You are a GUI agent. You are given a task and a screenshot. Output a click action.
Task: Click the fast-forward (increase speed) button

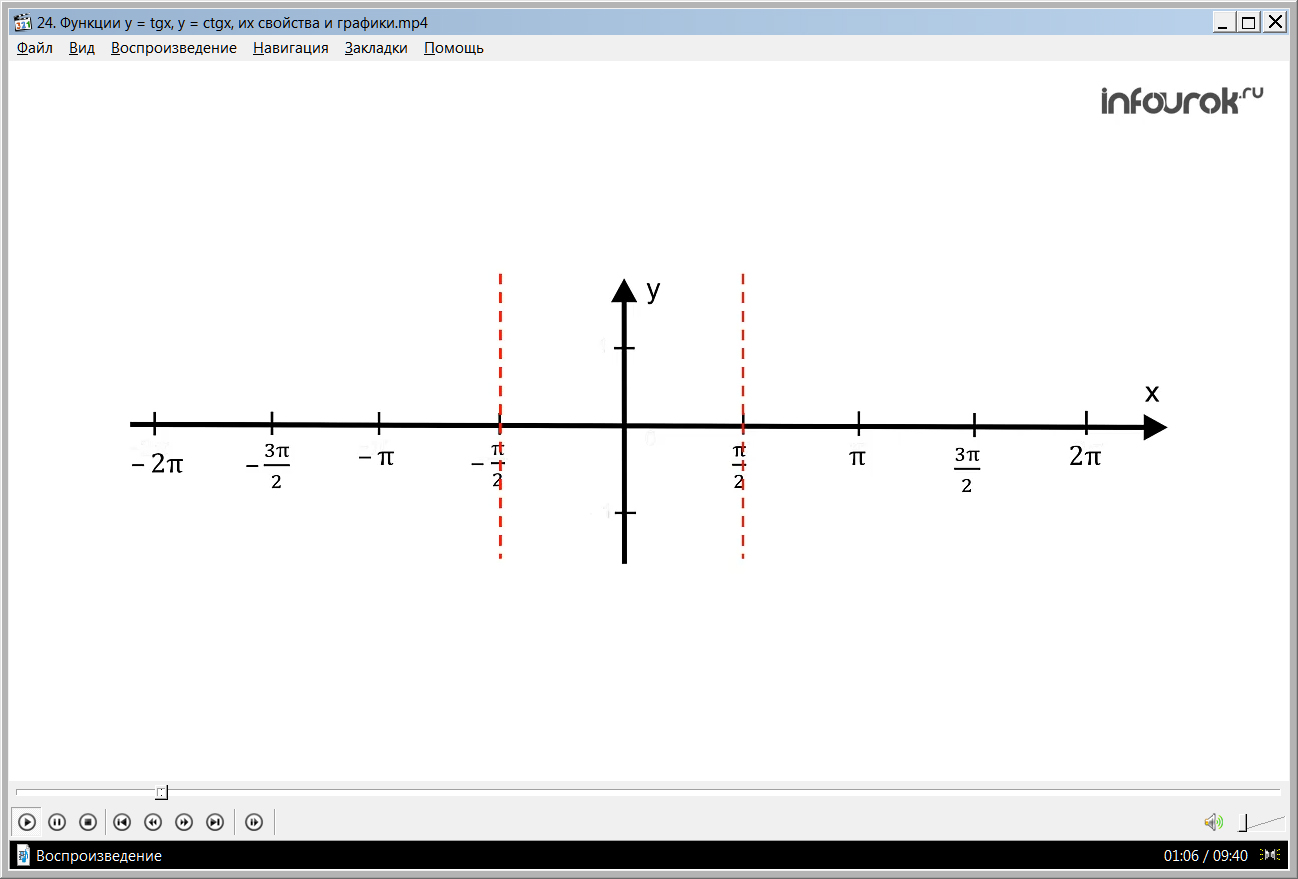coord(184,822)
